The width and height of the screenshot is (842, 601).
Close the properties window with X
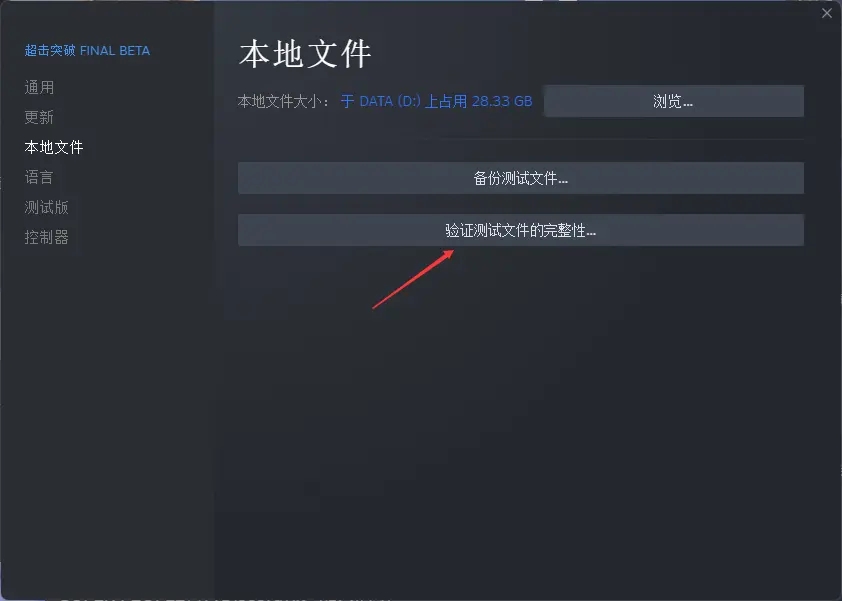pyautogui.click(x=826, y=13)
